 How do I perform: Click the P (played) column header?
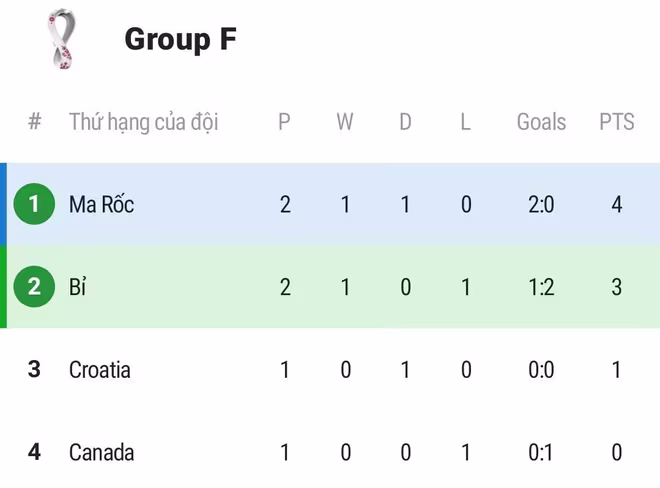(284, 122)
